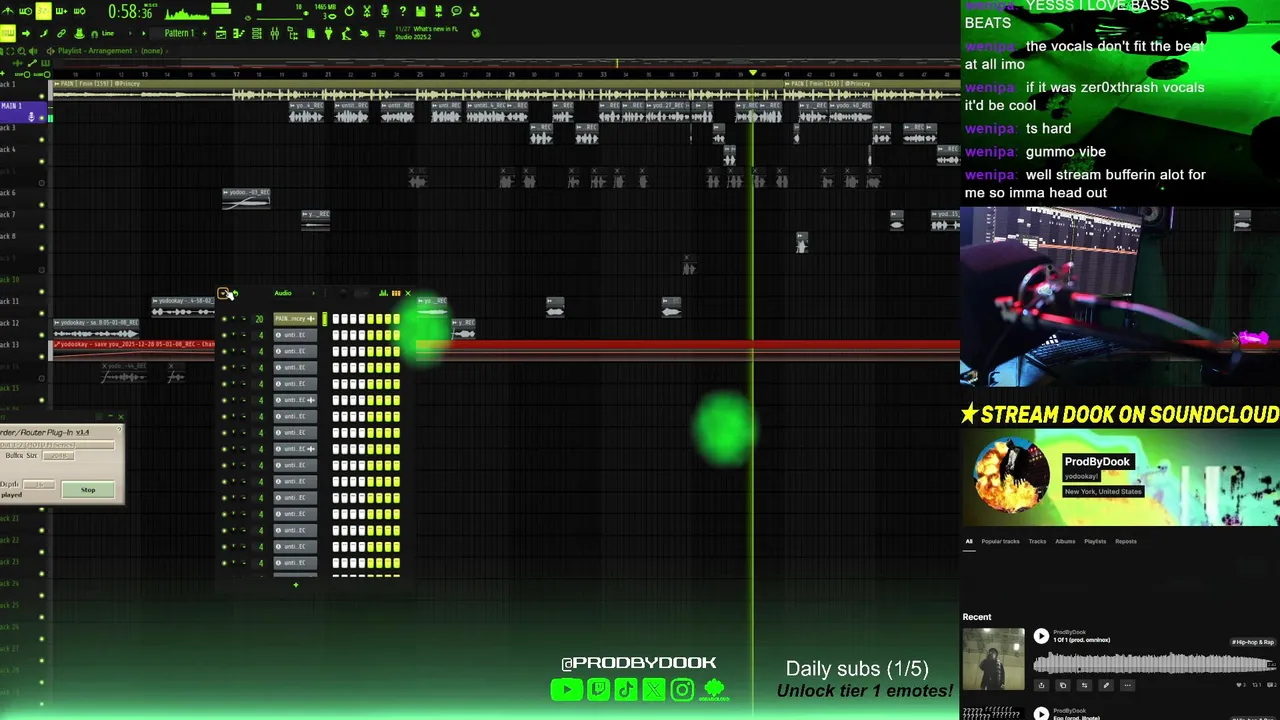
Task: Open the Buffer Size dropdown in the Router Plug-in window
Action: point(59,455)
